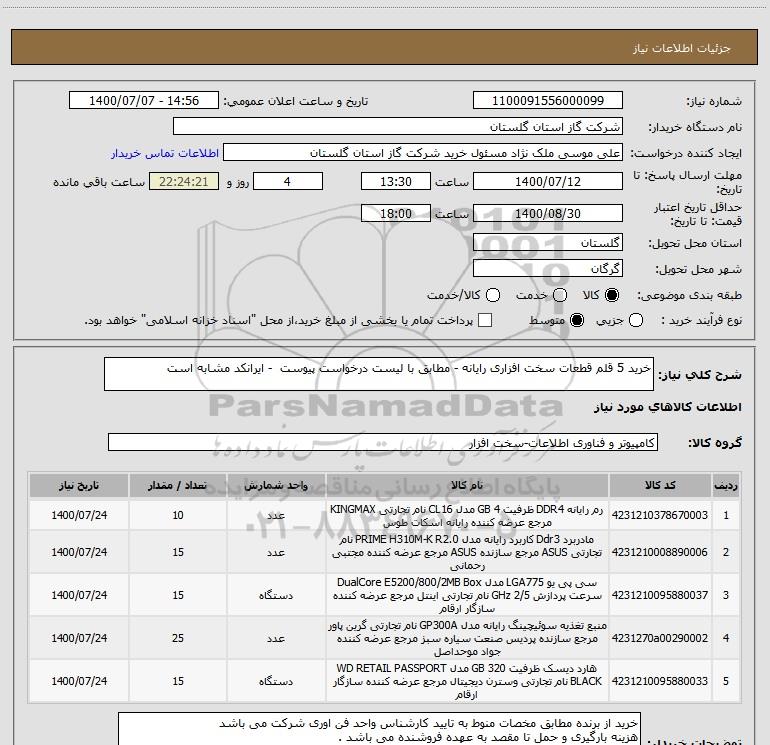The height and width of the screenshot is (745, 770).
Task: Click the DualCore E5200 CPU item name
Action: coord(467,595)
